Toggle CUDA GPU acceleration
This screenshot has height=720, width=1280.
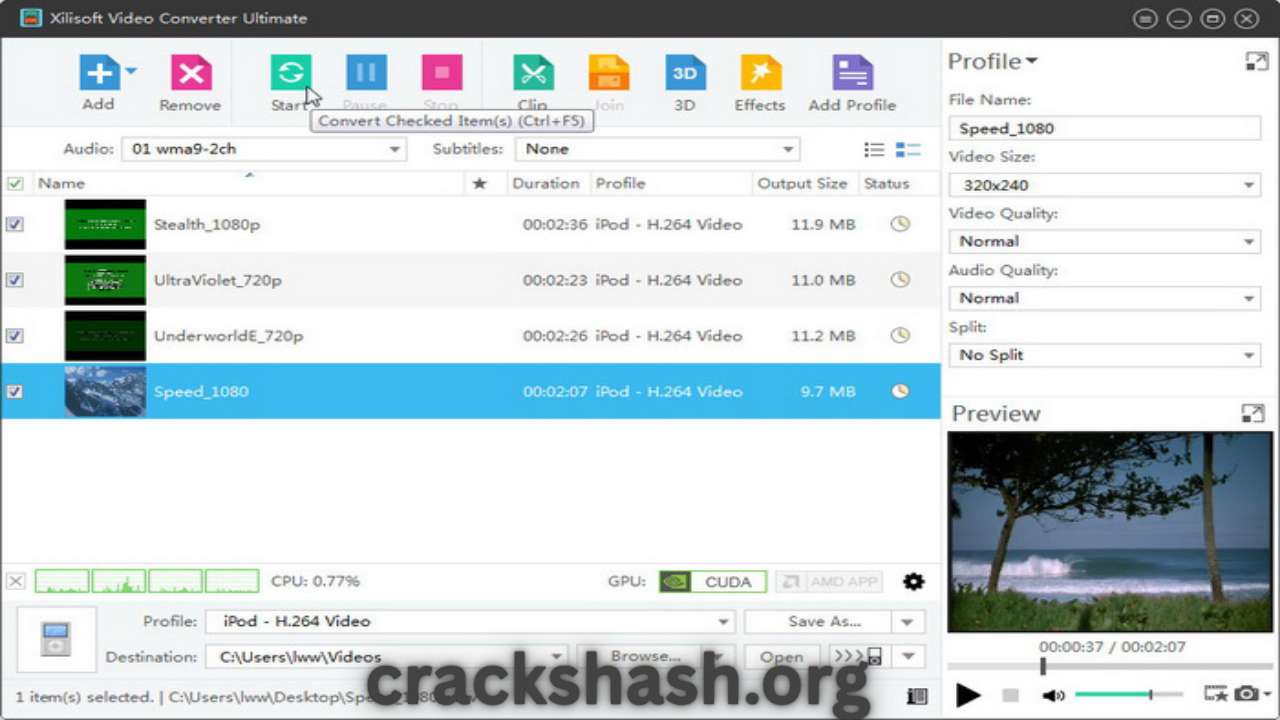click(x=712, y=582)
